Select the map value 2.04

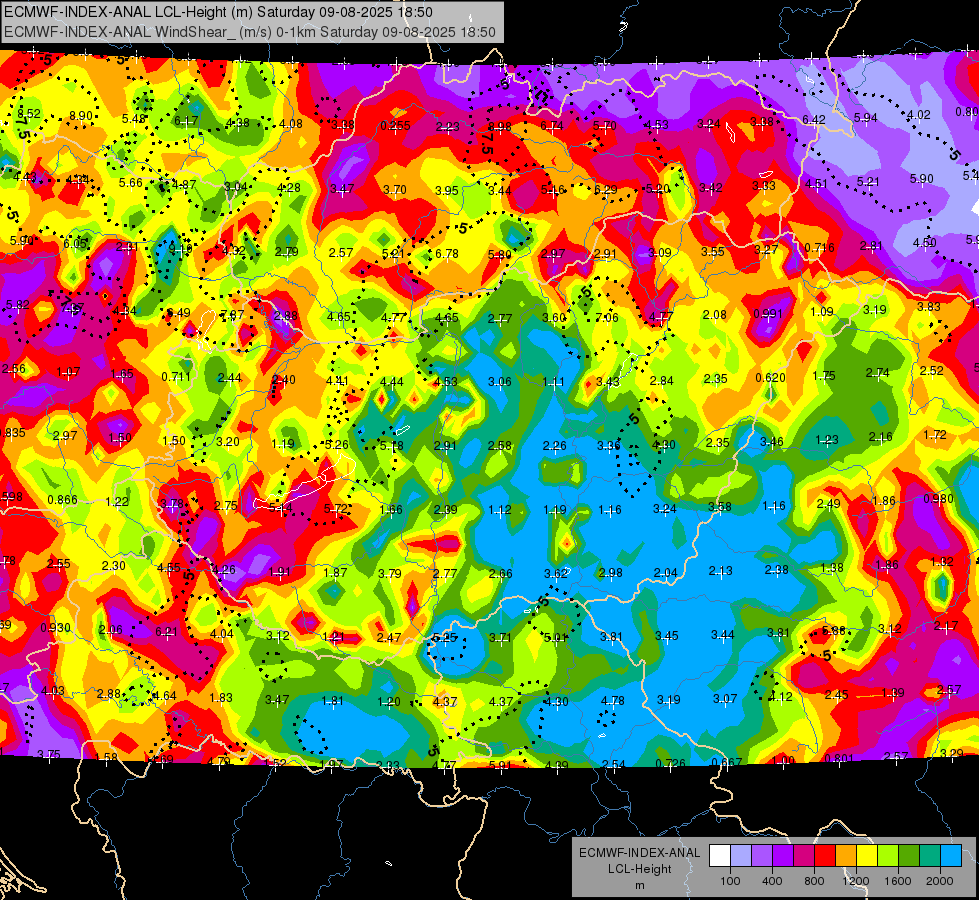click(665, 573)
